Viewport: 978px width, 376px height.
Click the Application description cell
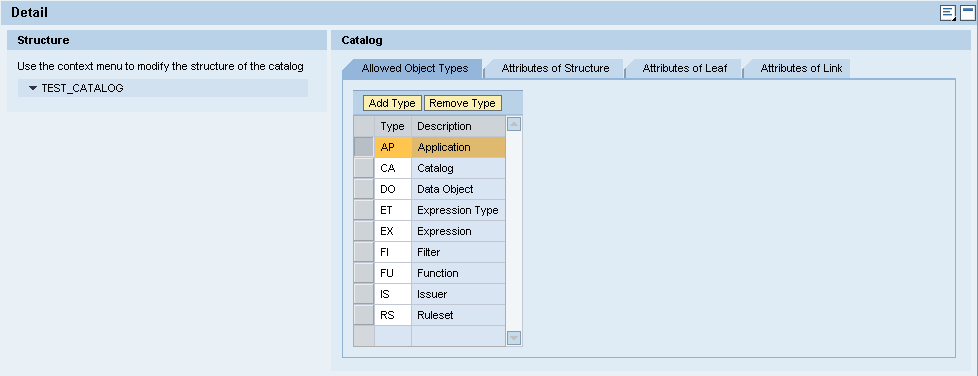458,147
